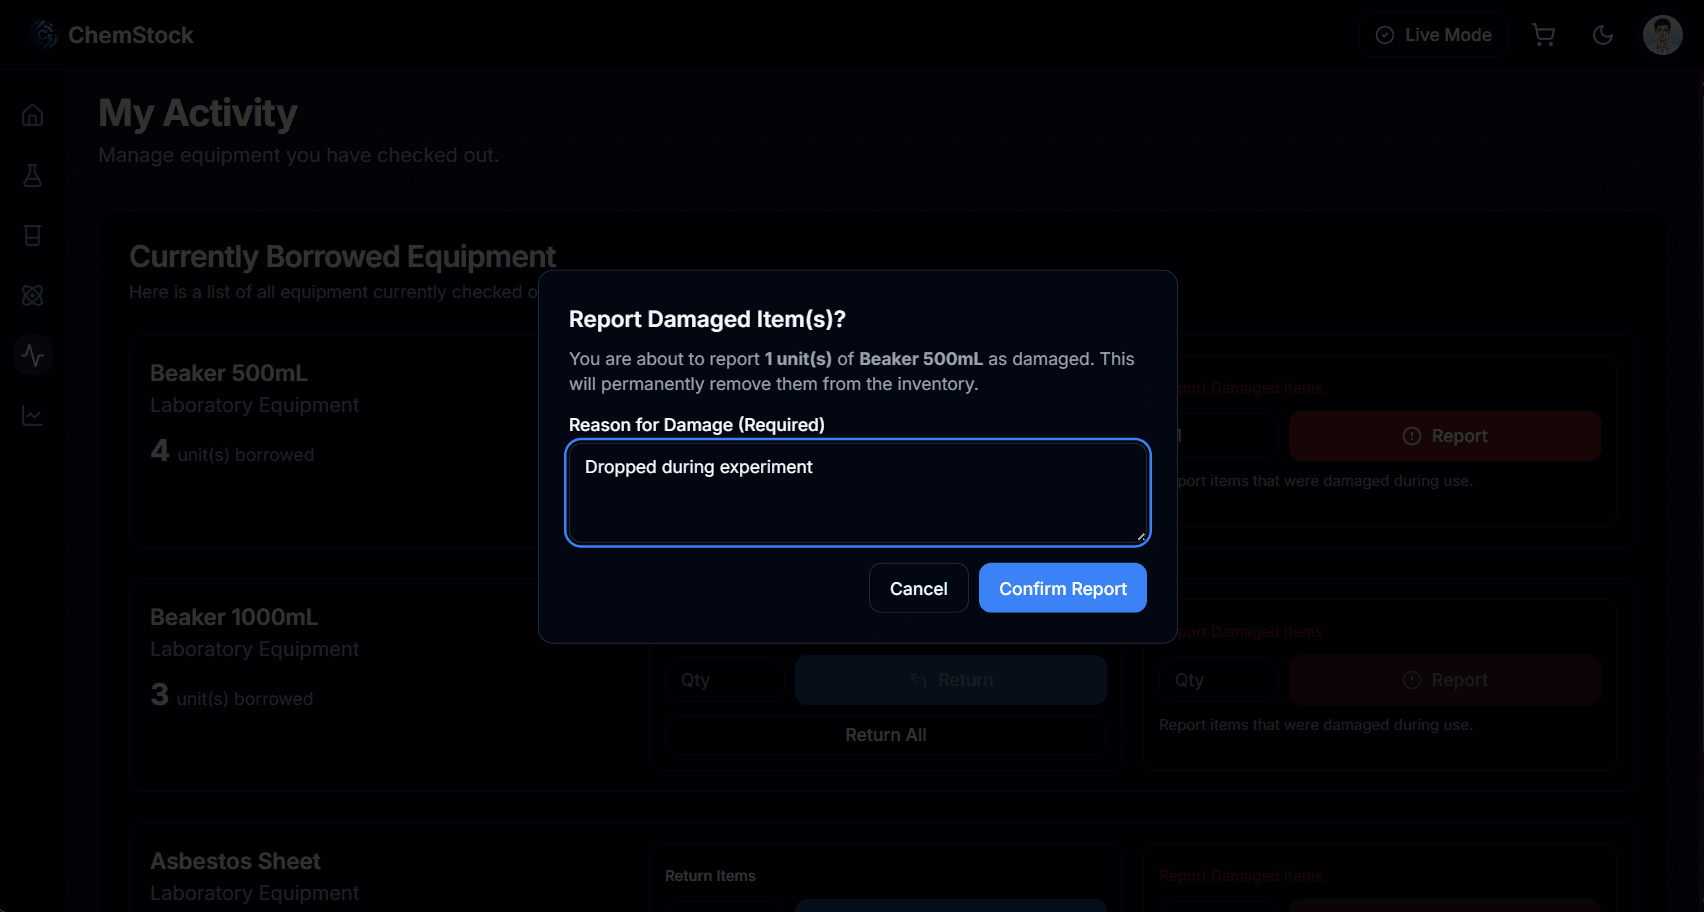Open the shopping cart icon

tap(1543, 35)
